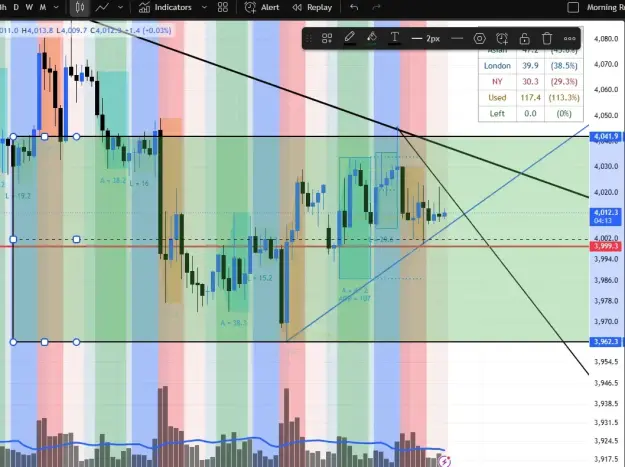Image resolution: width=625 pixels, height=467 pixels.
Task: Delete the selected drawing with trash icon
Action: 547,39
